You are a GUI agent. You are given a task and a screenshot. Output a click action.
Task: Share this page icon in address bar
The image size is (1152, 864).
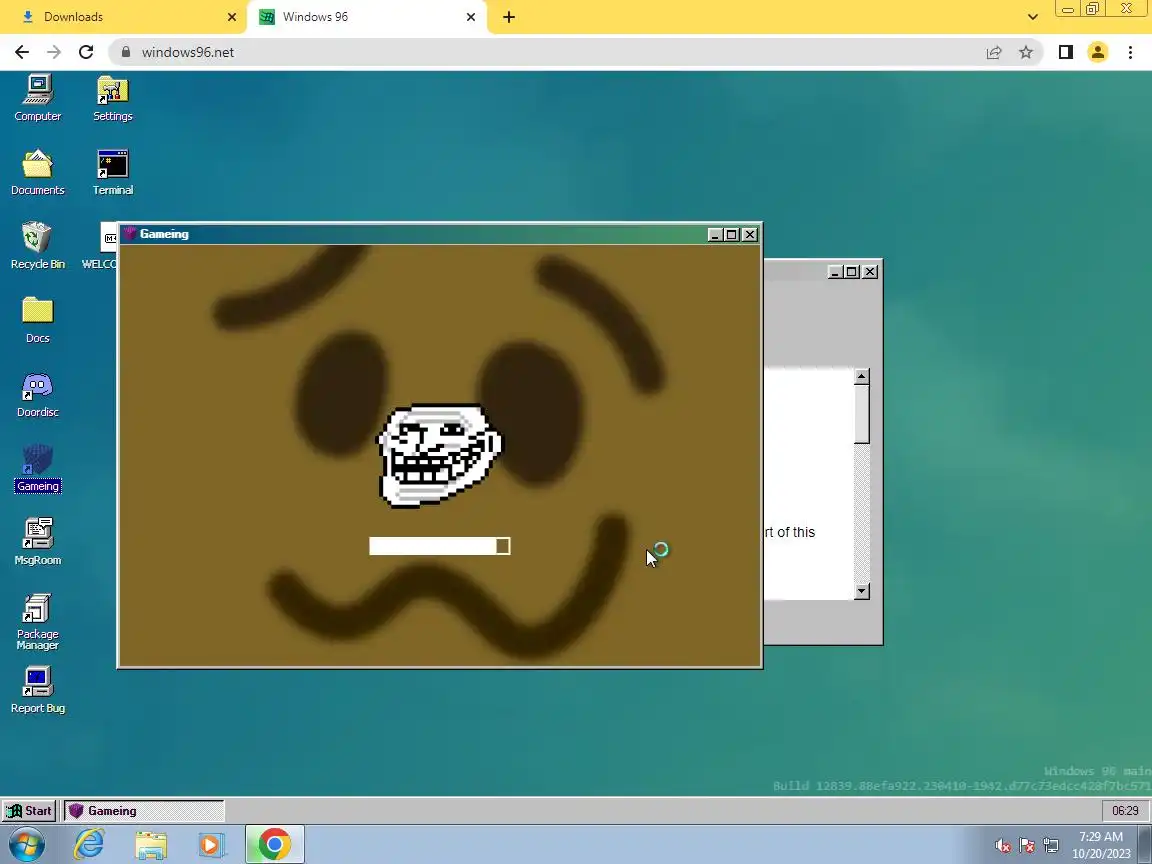point(994,52)
